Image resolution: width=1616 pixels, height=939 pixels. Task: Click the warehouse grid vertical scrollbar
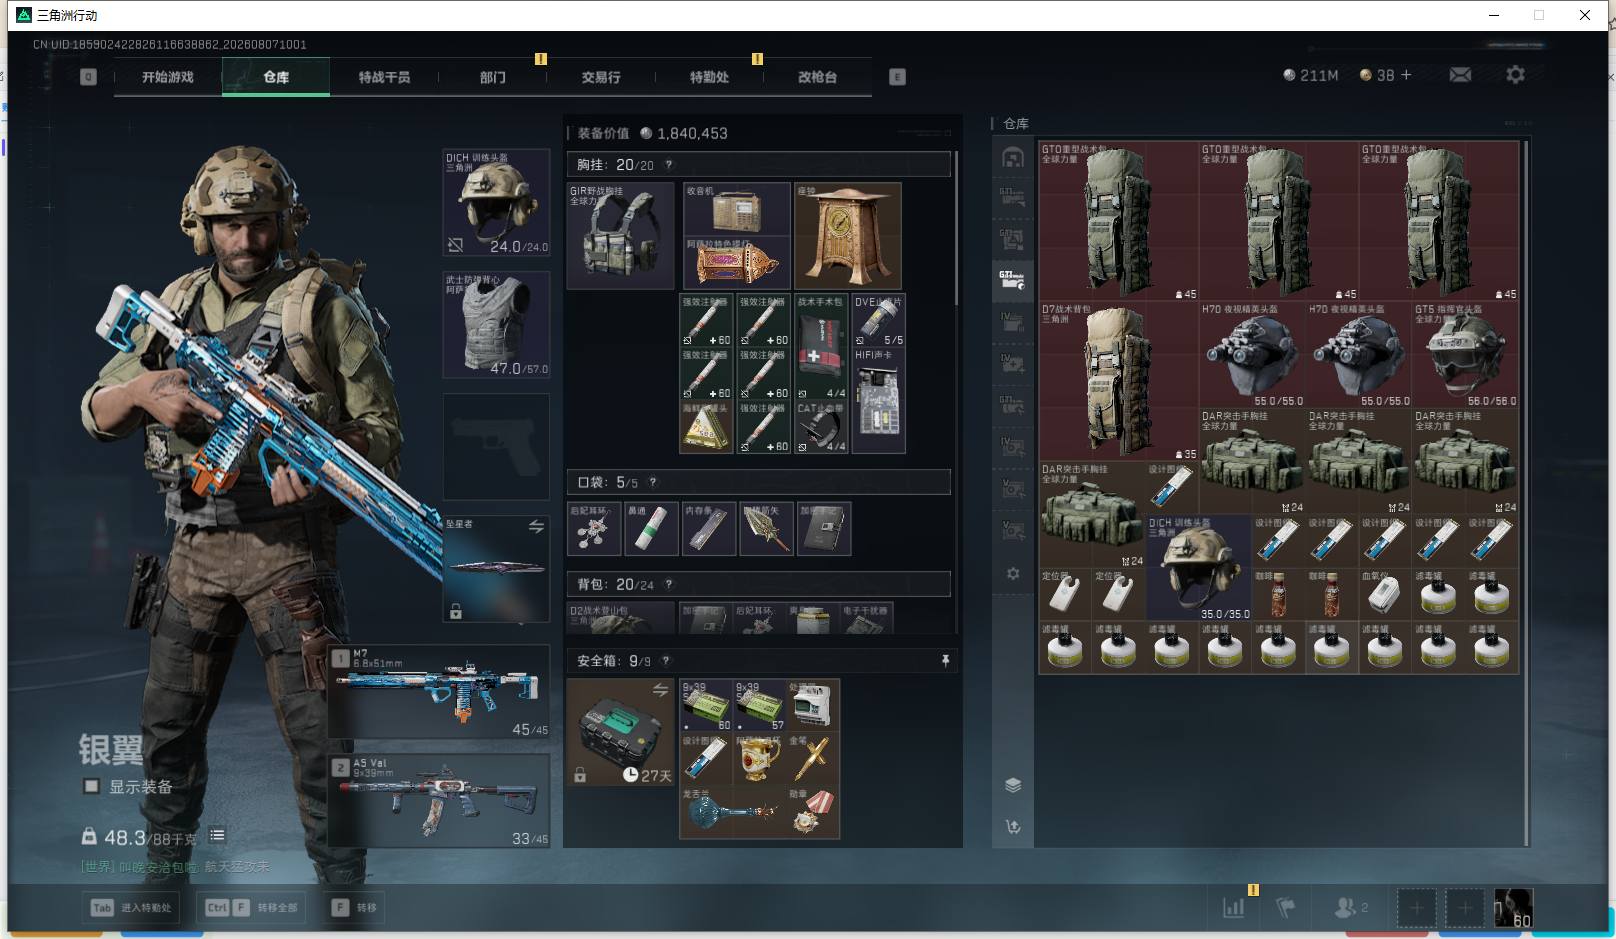pos(1526,493)
